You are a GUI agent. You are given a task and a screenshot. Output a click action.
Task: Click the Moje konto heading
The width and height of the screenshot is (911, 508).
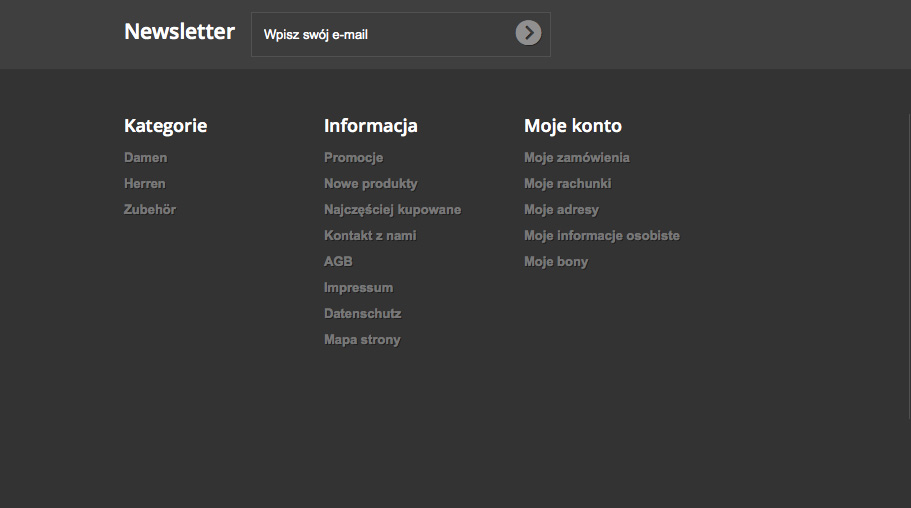573,126
